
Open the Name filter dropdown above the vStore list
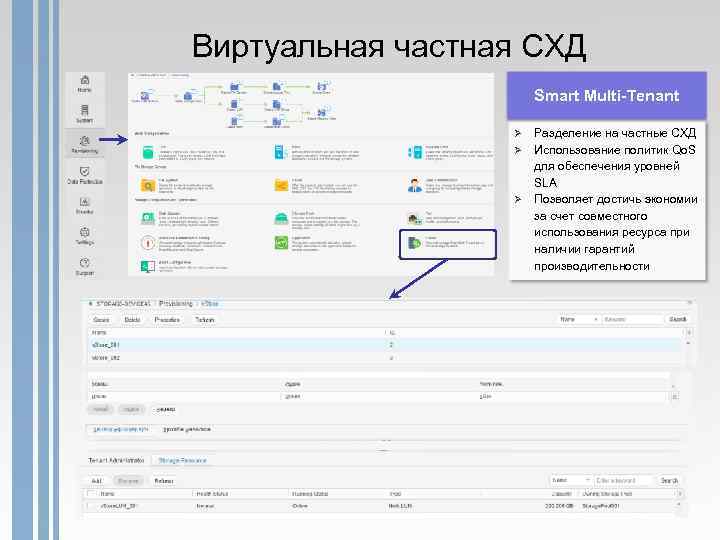(579, 319)
